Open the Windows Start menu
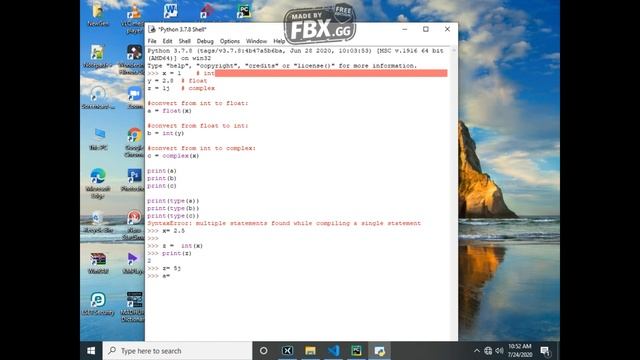This screenshot has width=640, height=360. [x=91, y=351]
